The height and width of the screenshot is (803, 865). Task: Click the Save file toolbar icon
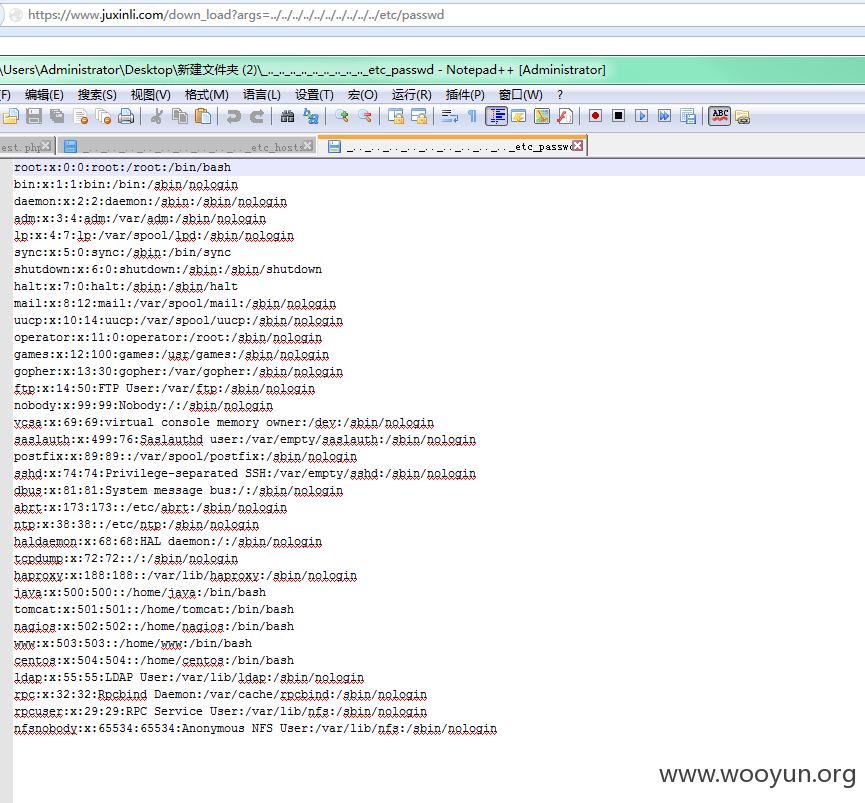(34, 116)
